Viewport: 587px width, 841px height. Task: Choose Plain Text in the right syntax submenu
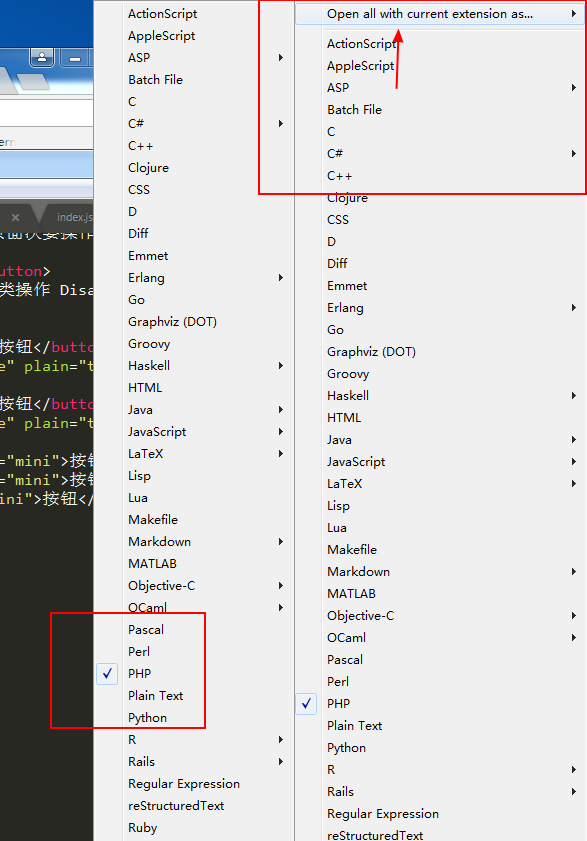(x=355, y=726)
